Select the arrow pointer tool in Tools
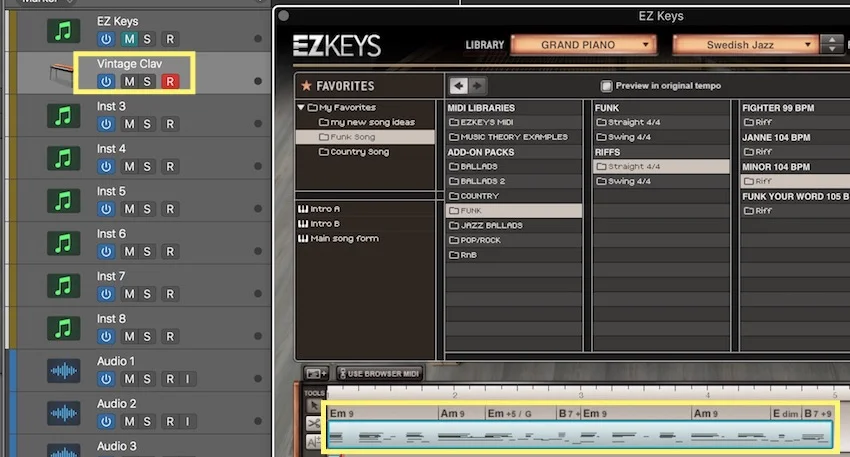Viewport: 850px width, 457px height. [x=314, y=406]
